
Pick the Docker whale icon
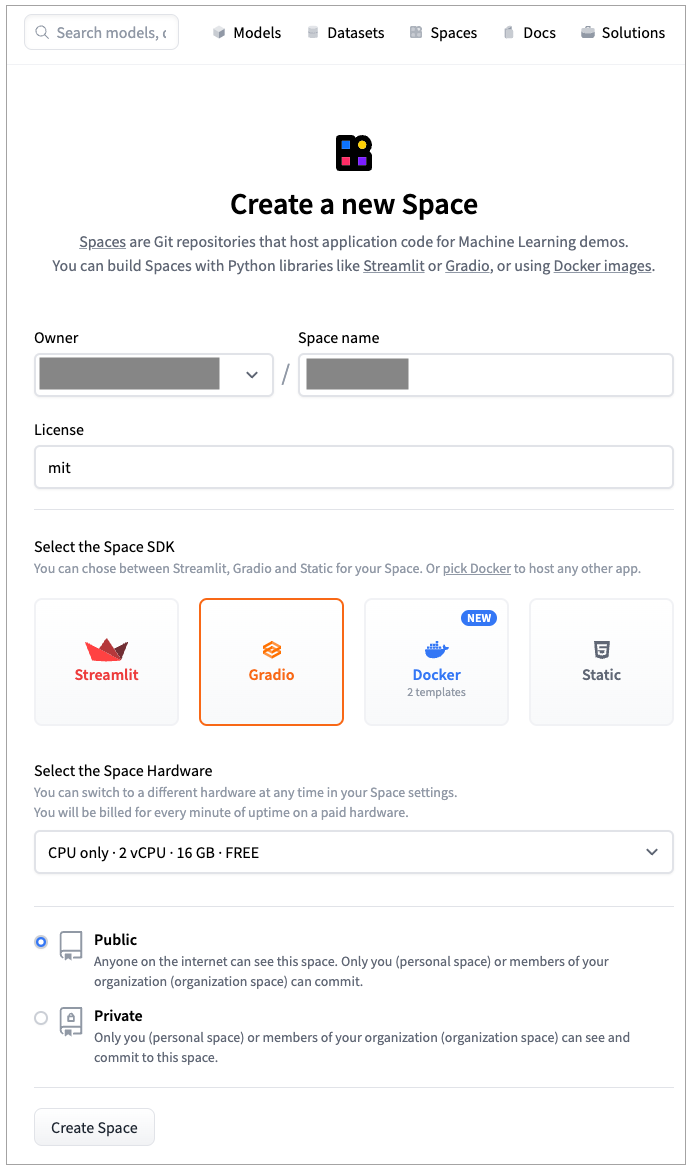coord(437,650)
